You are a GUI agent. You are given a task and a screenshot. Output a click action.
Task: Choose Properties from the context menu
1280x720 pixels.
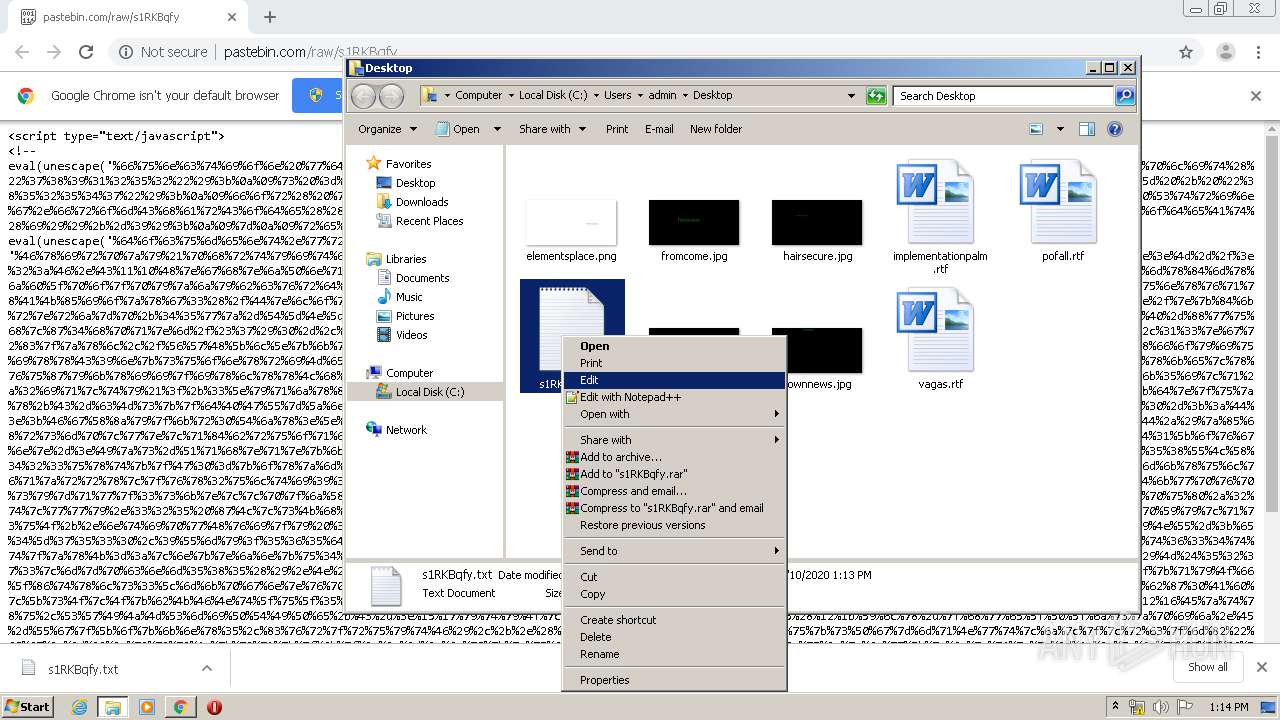pyautogui.click(x=674, y=680)
